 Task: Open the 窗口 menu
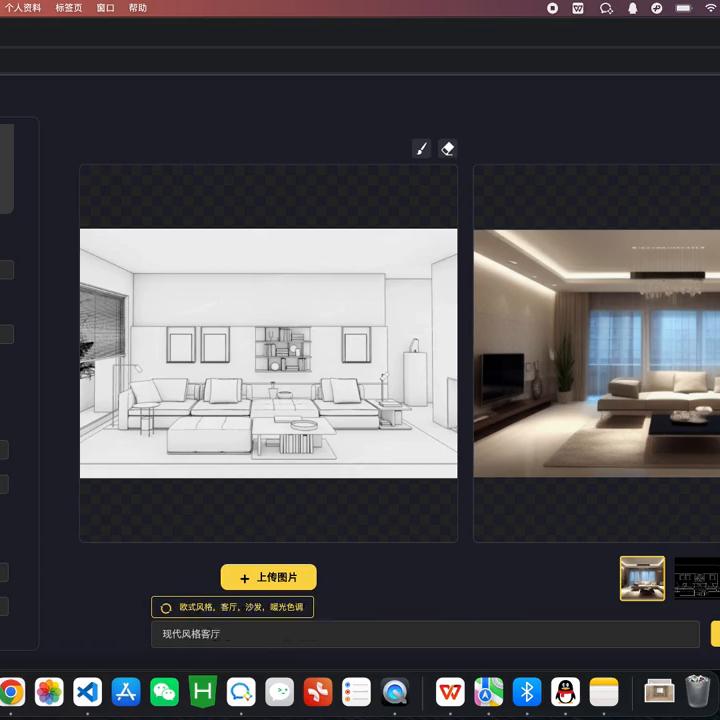105,8
